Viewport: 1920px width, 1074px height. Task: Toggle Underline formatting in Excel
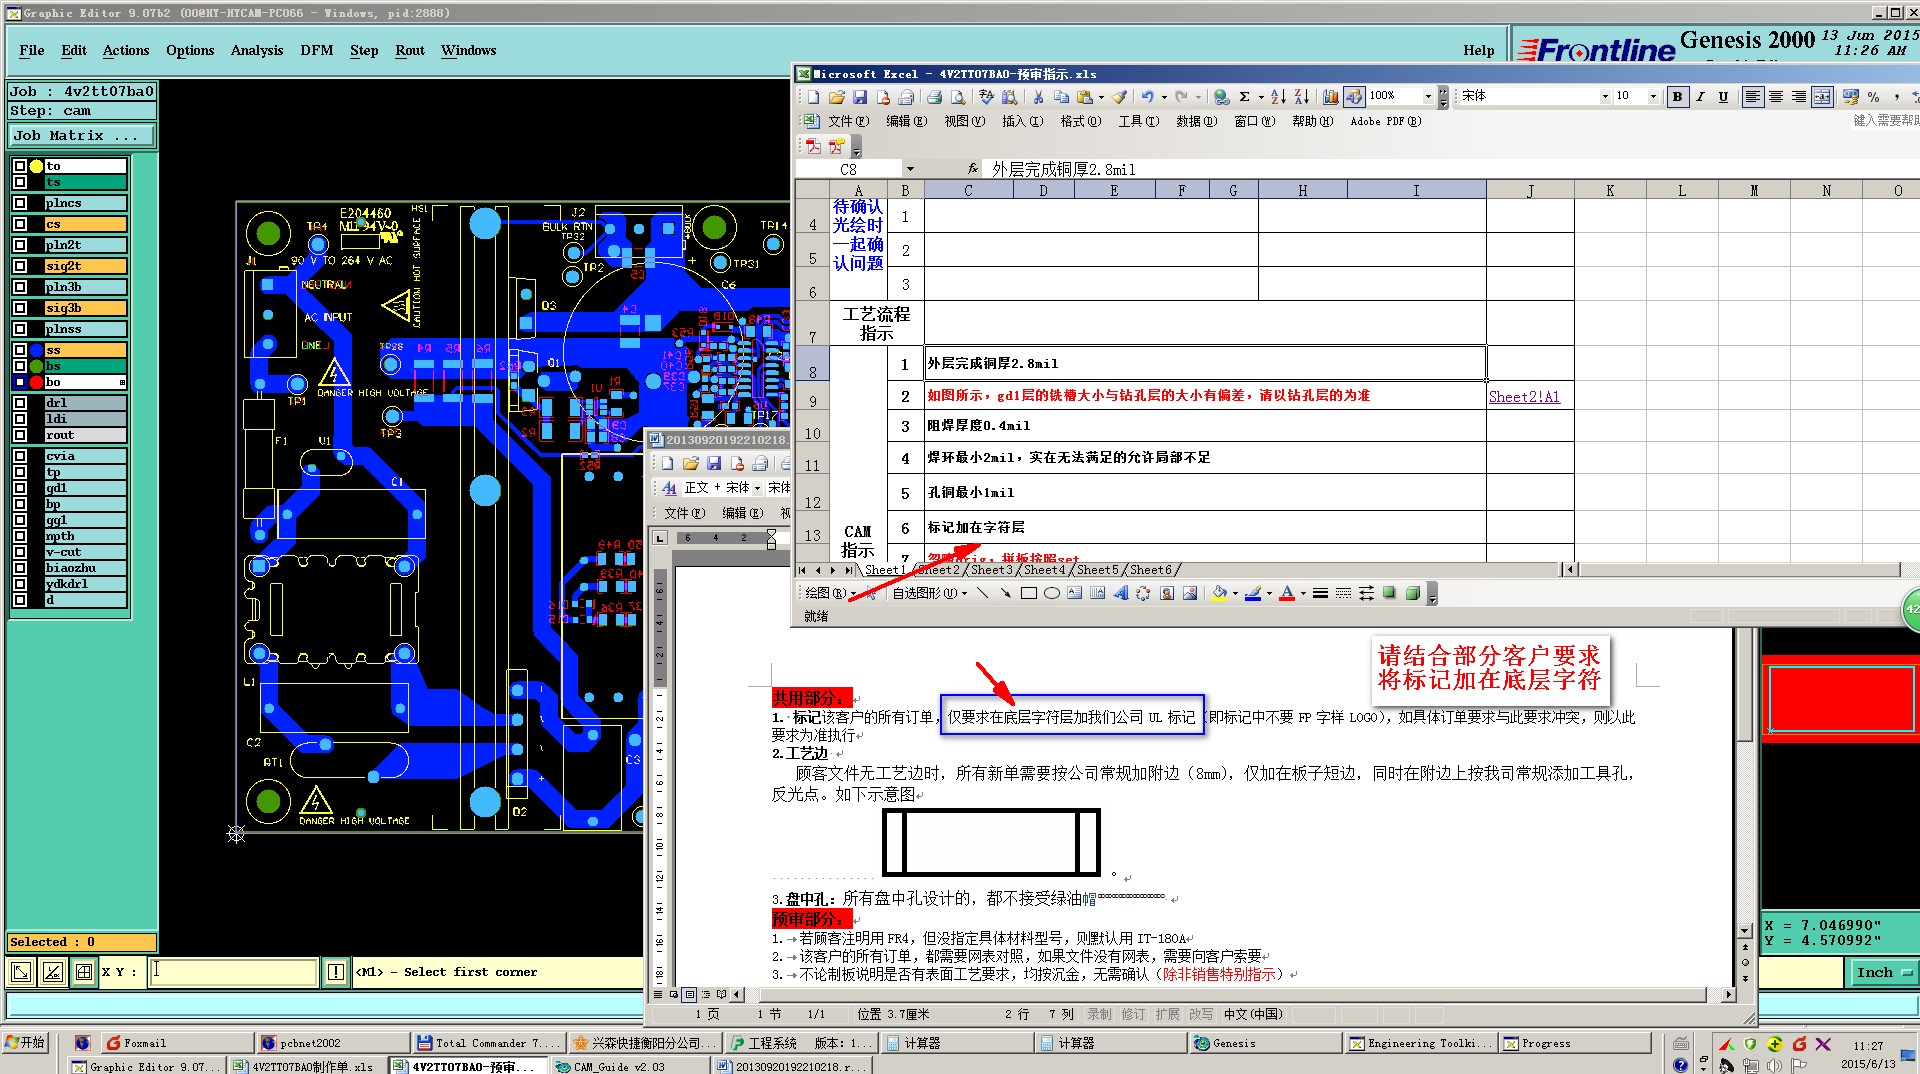click(x=1723, y=97)
